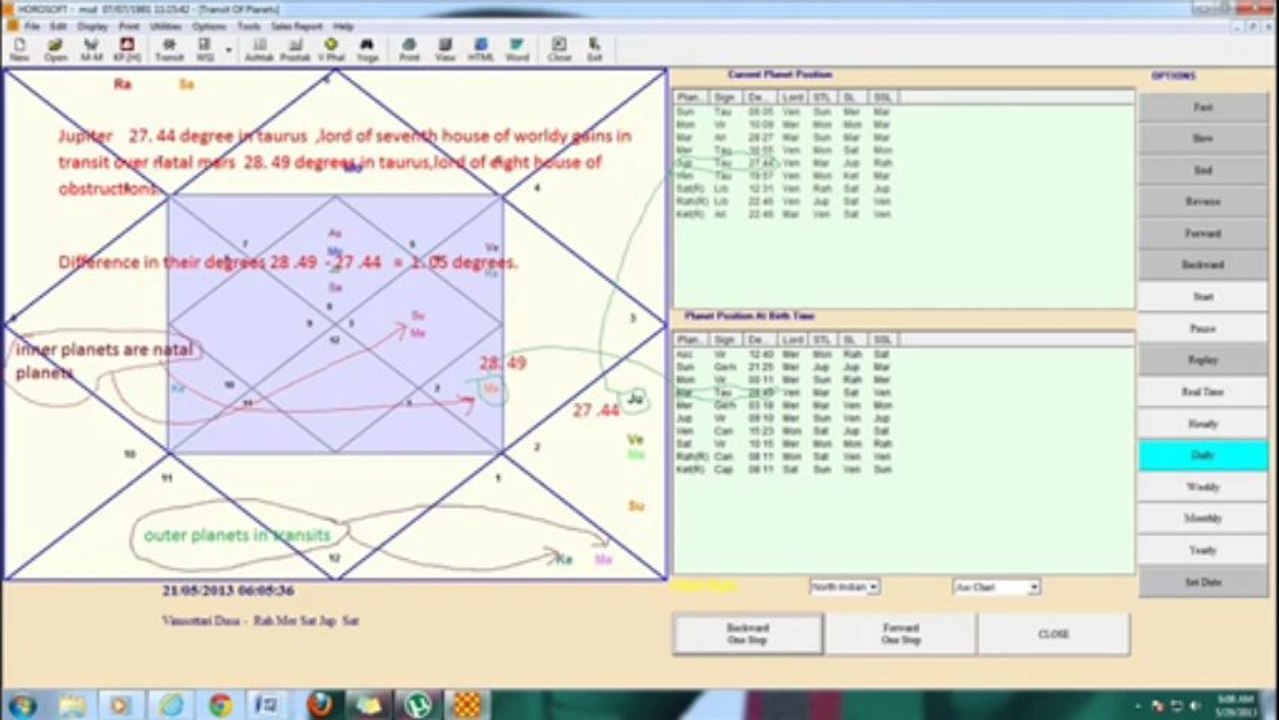Select the KP(H) toolbar icon
The width and height of the screenshot is (1279, 720).
128,50
